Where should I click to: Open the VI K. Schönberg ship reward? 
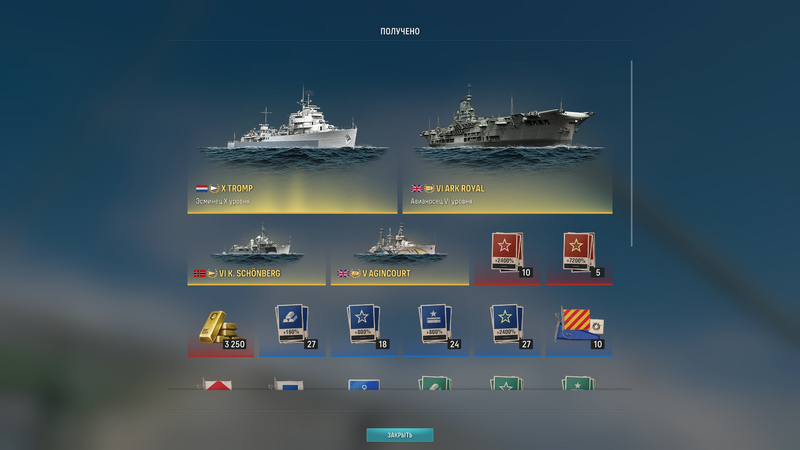pyautogui.click(x=256, y=253)
